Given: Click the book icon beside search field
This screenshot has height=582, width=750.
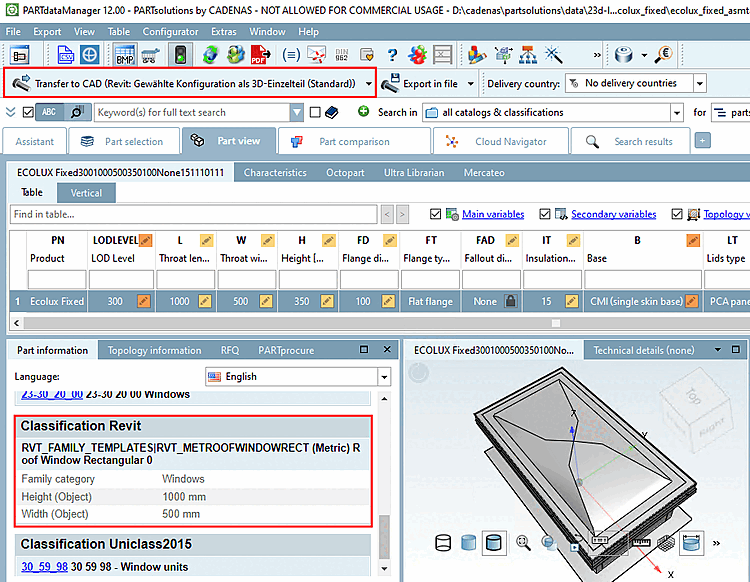Looking at the screenshot, I should pyautogui.click(x=331, y=112).
